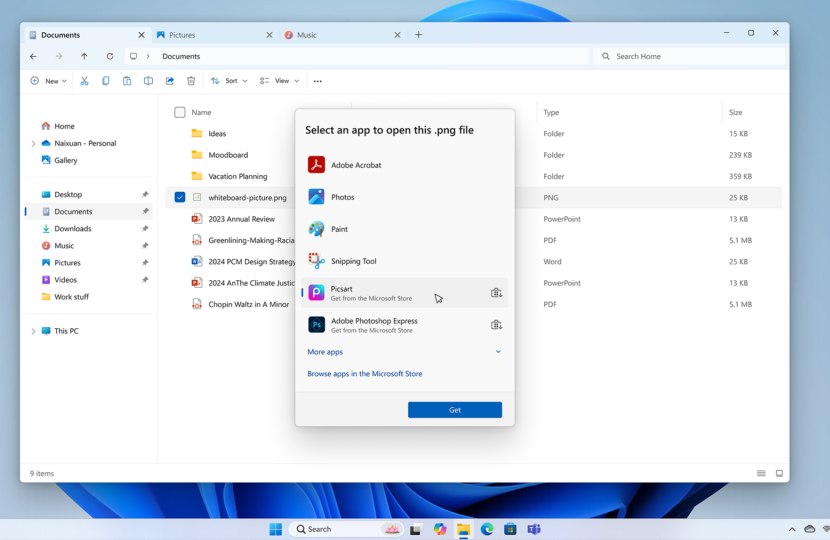Select the 2023 Annual Review file
Image resolution: width=830 pixels, height=540 pixels.
(x=241, y=219)
